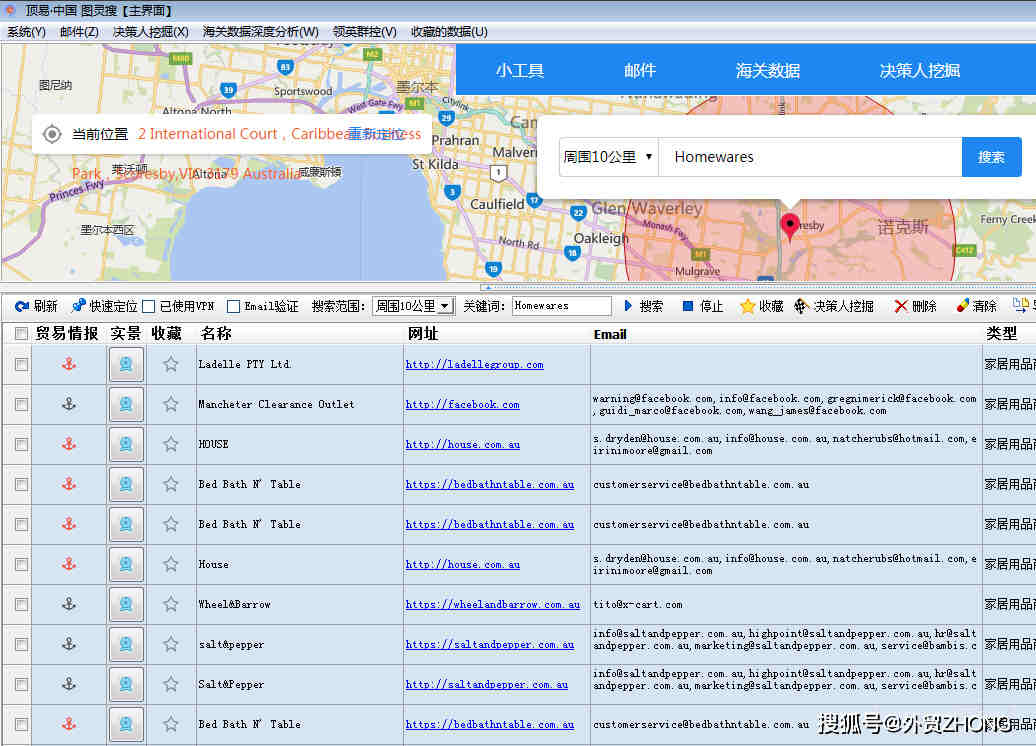1036x746 pixels.
Task: Star the salt&pepper row as favorite
Action: [170, 644]
